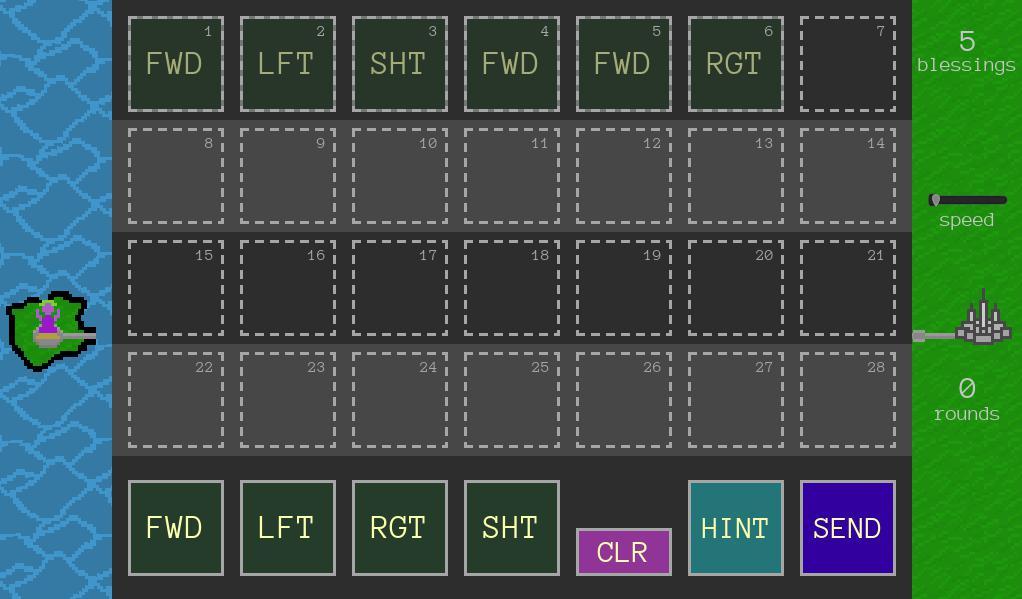The height and width of the screenshot is (599, 1022).
Task: Click empty program slot 8
Action: [175, 176]
